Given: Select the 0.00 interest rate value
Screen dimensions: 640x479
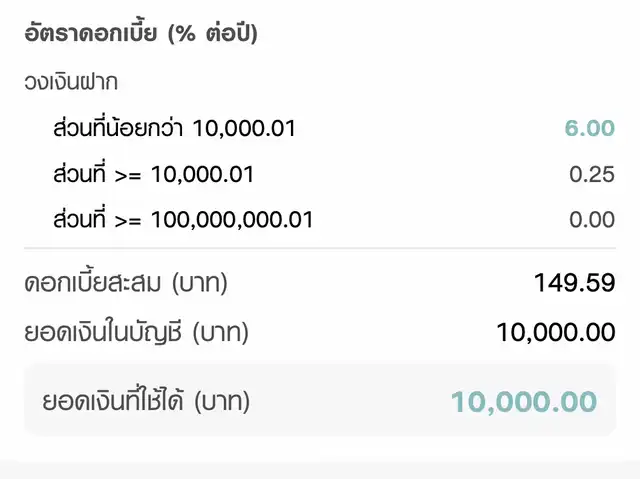Looking at the screenshot, I should 592,220.
